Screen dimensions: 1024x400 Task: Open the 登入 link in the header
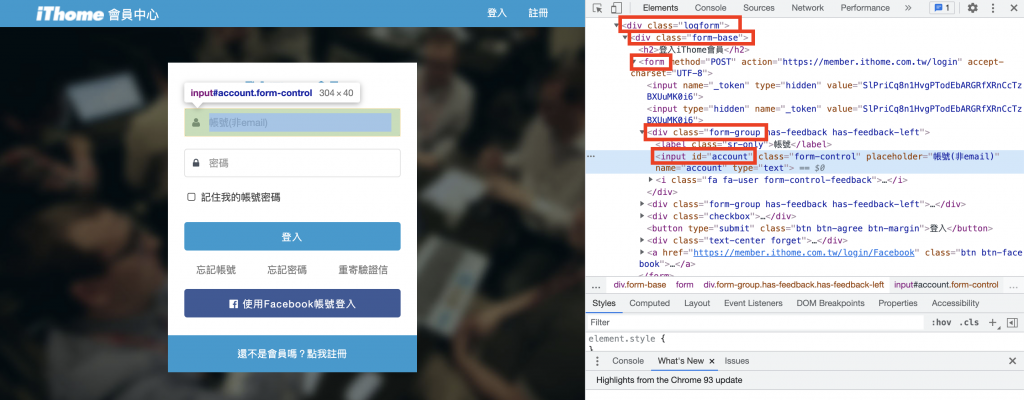(497, 13)
